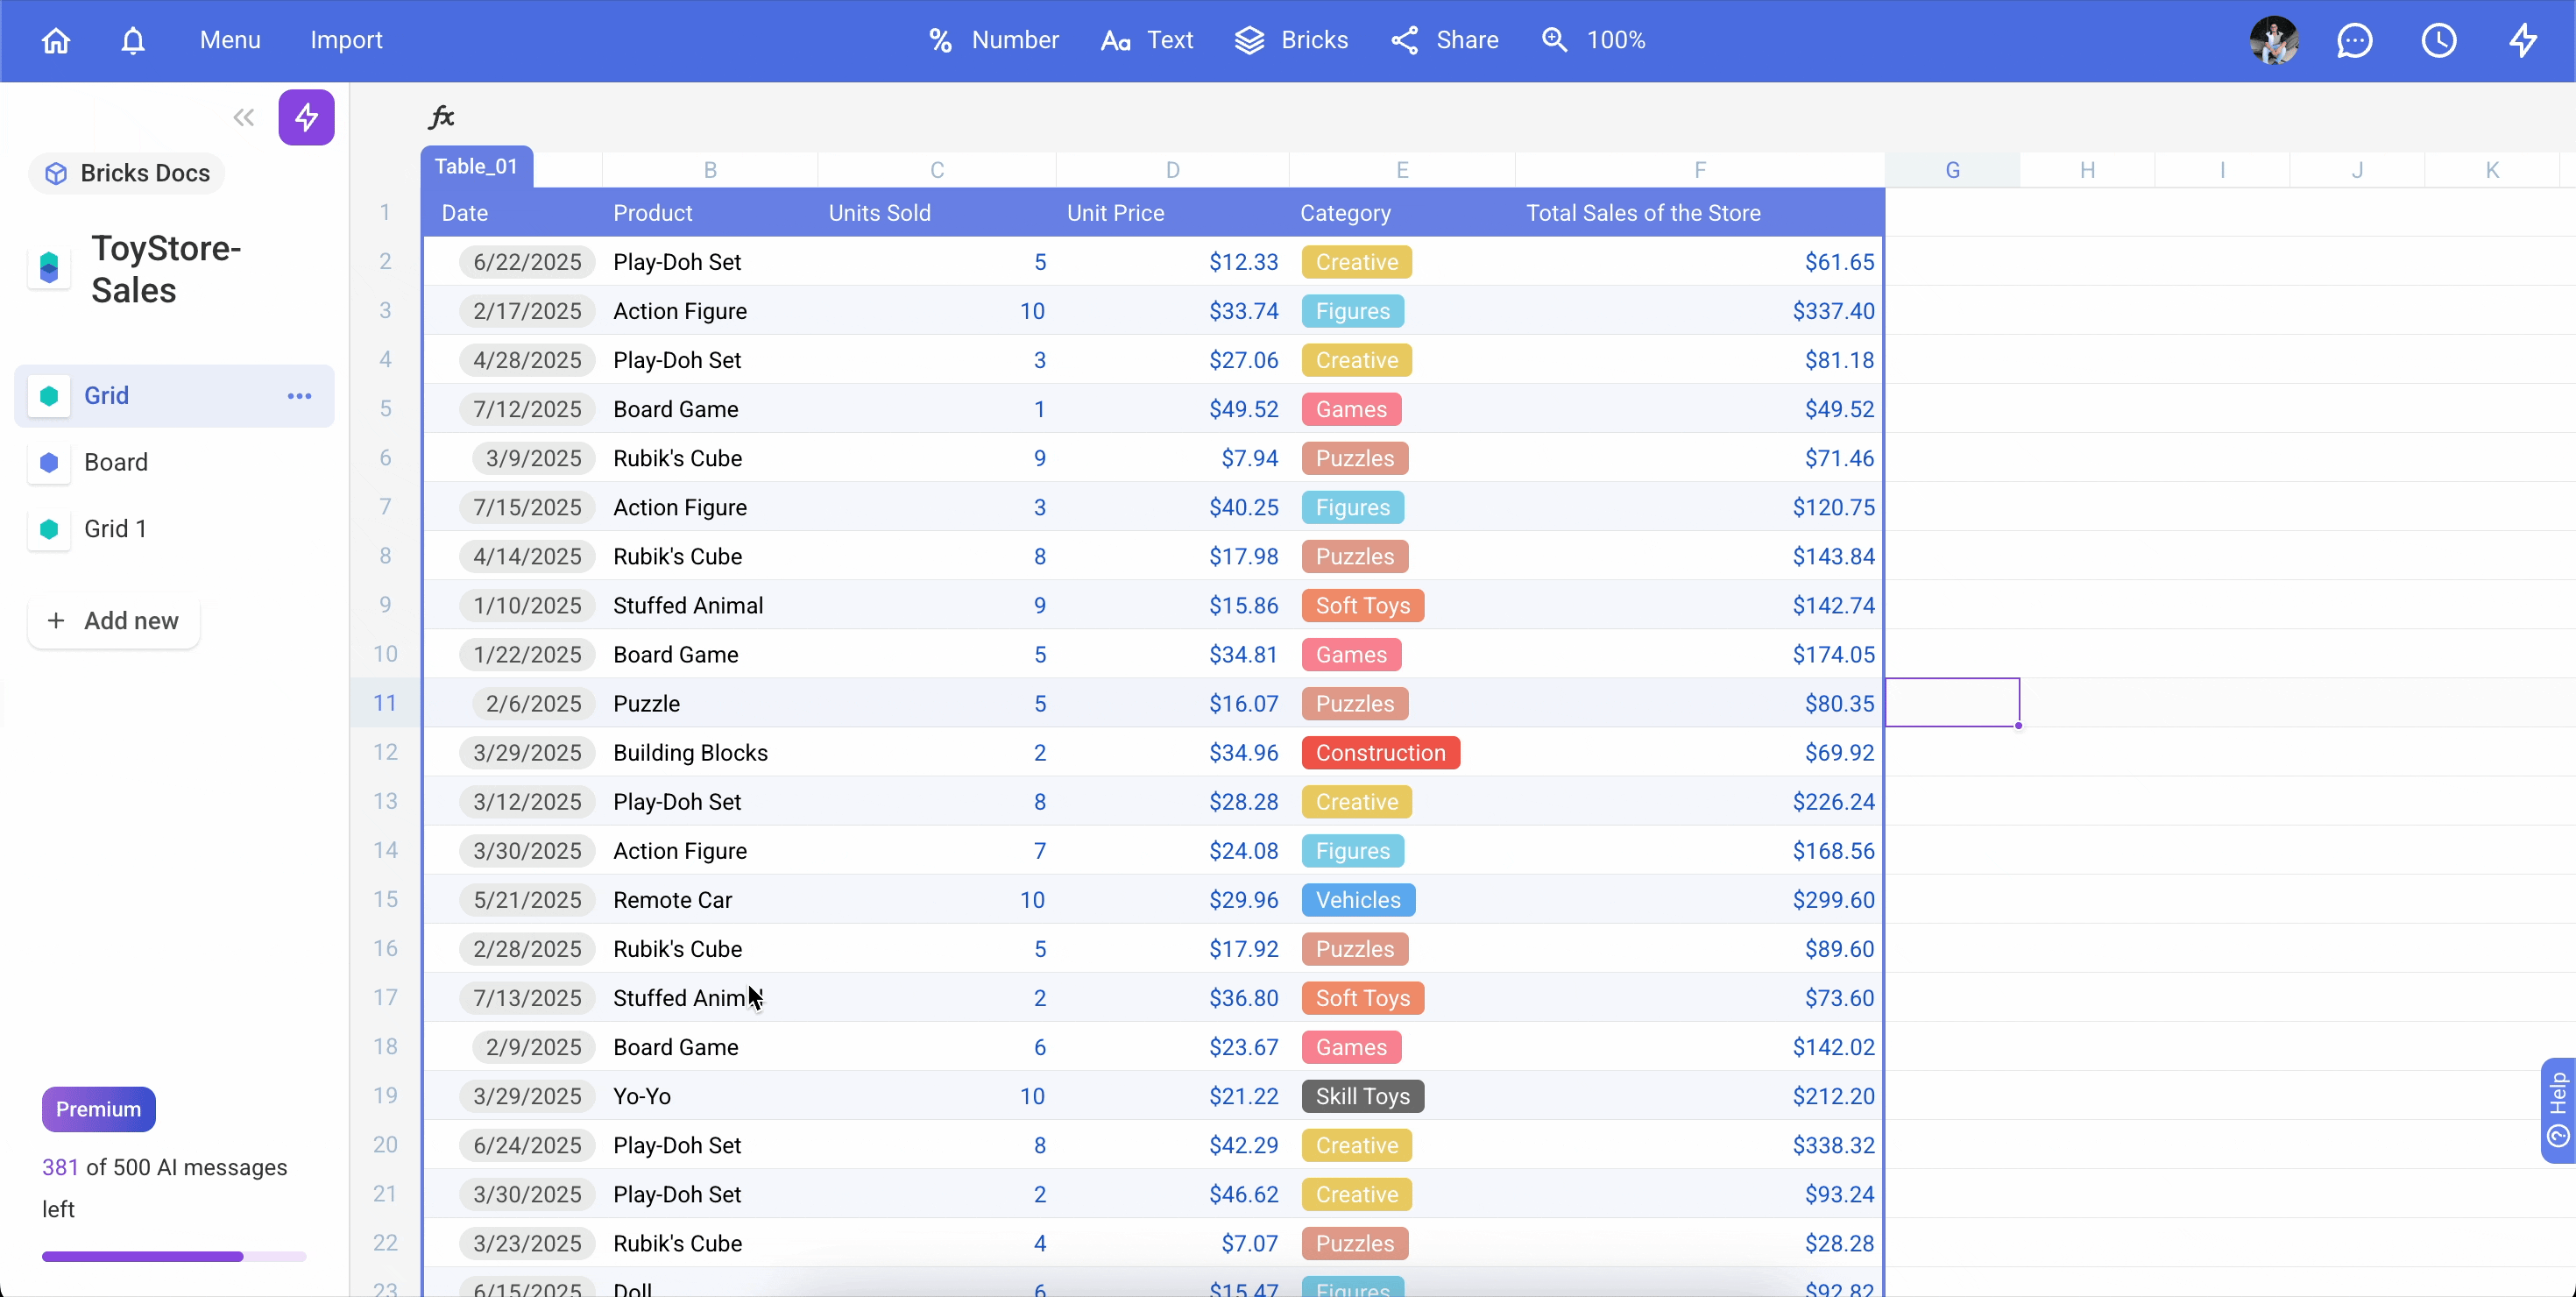Select the Grid 1 sheet in the sidebar
Screen dimensions: 2576x1297
117,528
